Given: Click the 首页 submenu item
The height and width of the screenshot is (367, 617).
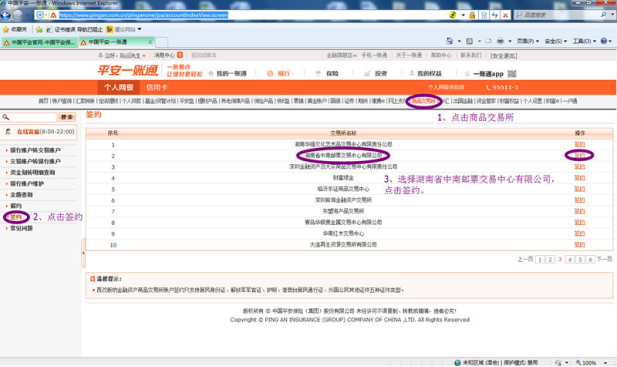Looking at the screenshot, I should (43, 101).
